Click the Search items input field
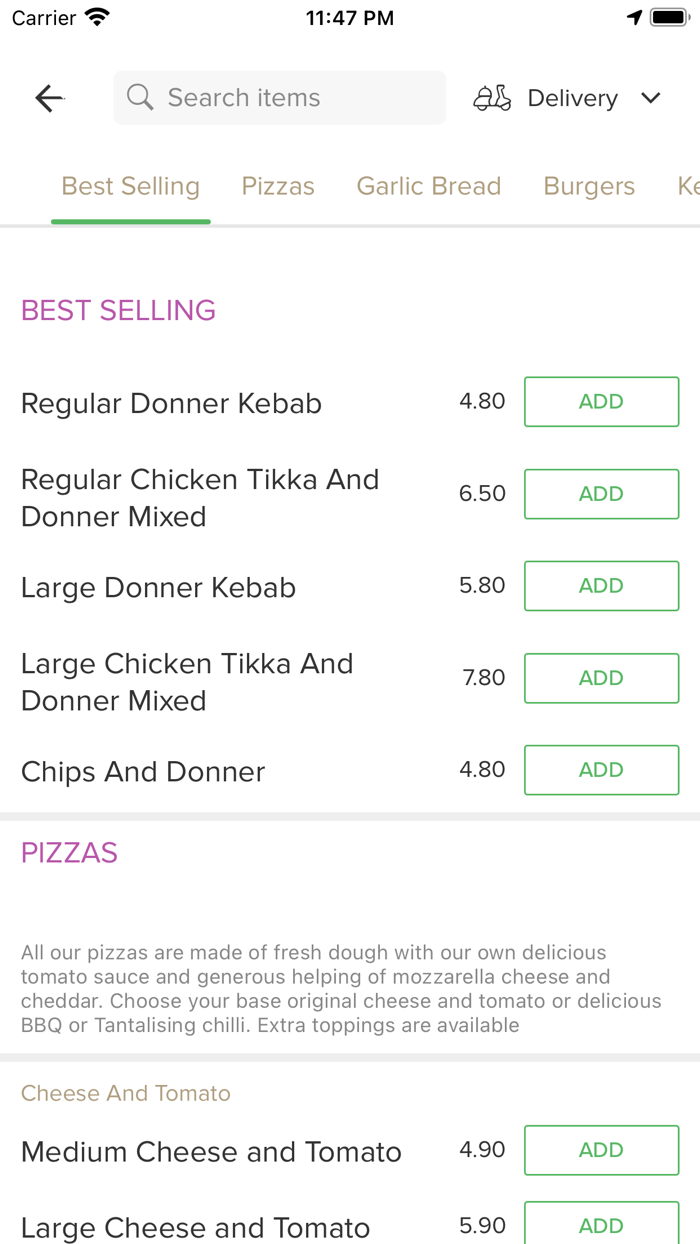The width and height of the screenshot is (700, 1244). click(x=280, y=97)
